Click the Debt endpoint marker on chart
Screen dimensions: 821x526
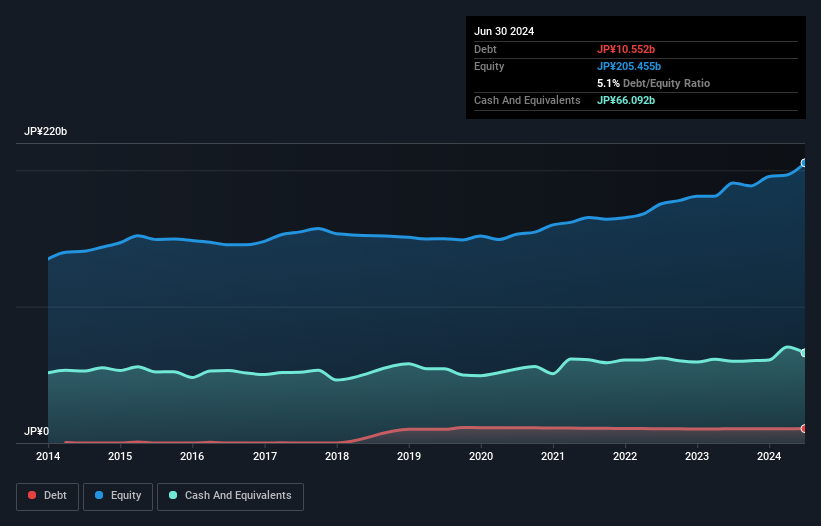[804, 429]
